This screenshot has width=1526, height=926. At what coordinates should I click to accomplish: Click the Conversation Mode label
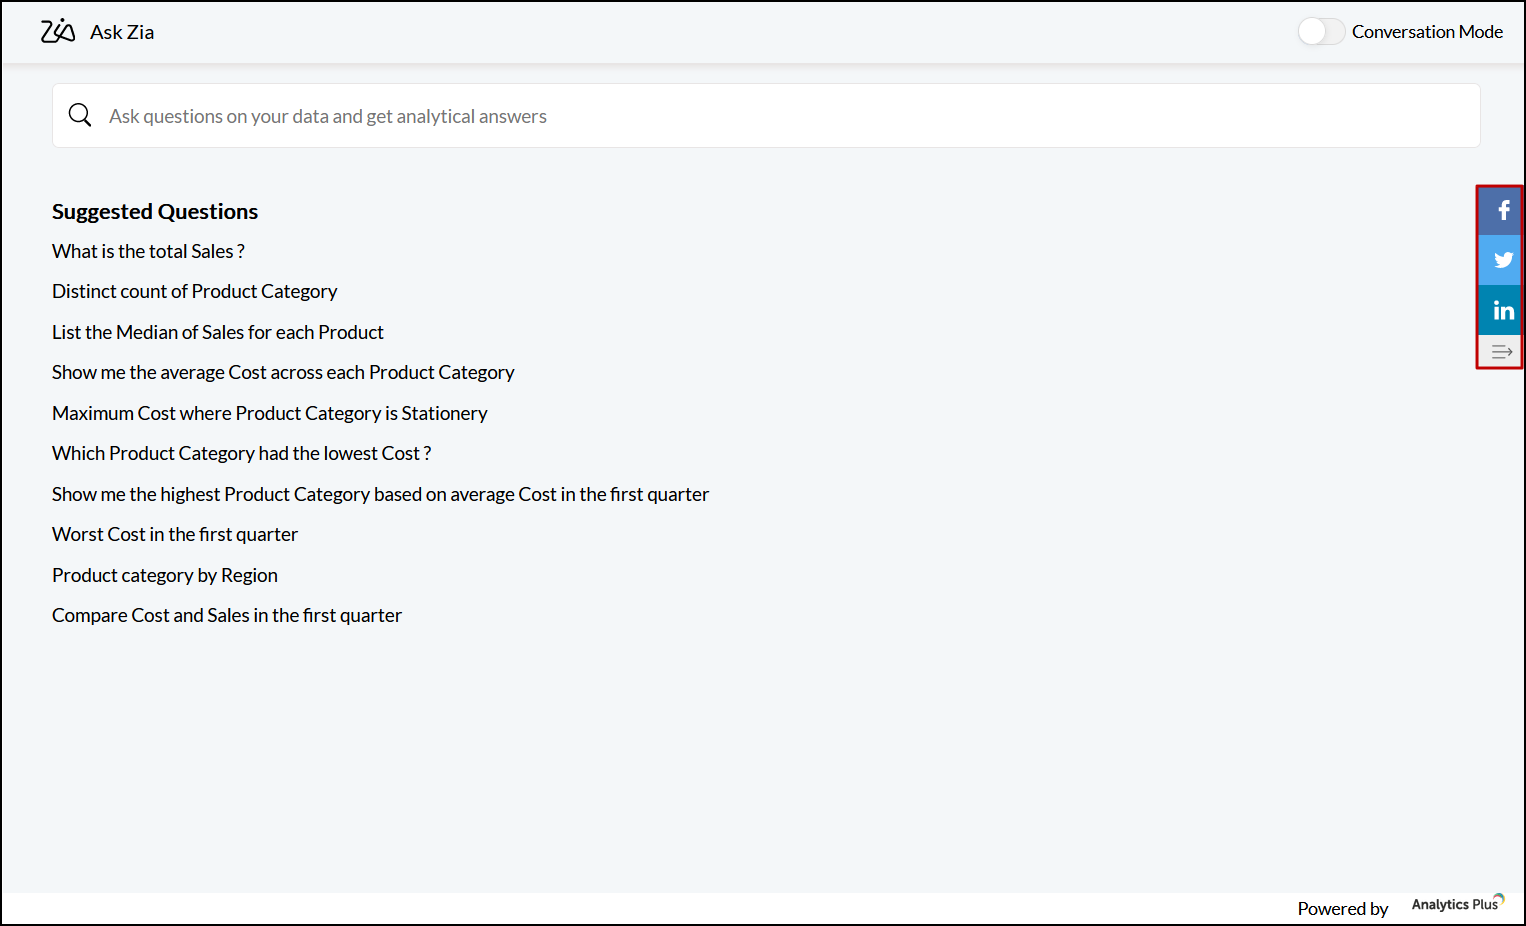(x=1427, y=32)
